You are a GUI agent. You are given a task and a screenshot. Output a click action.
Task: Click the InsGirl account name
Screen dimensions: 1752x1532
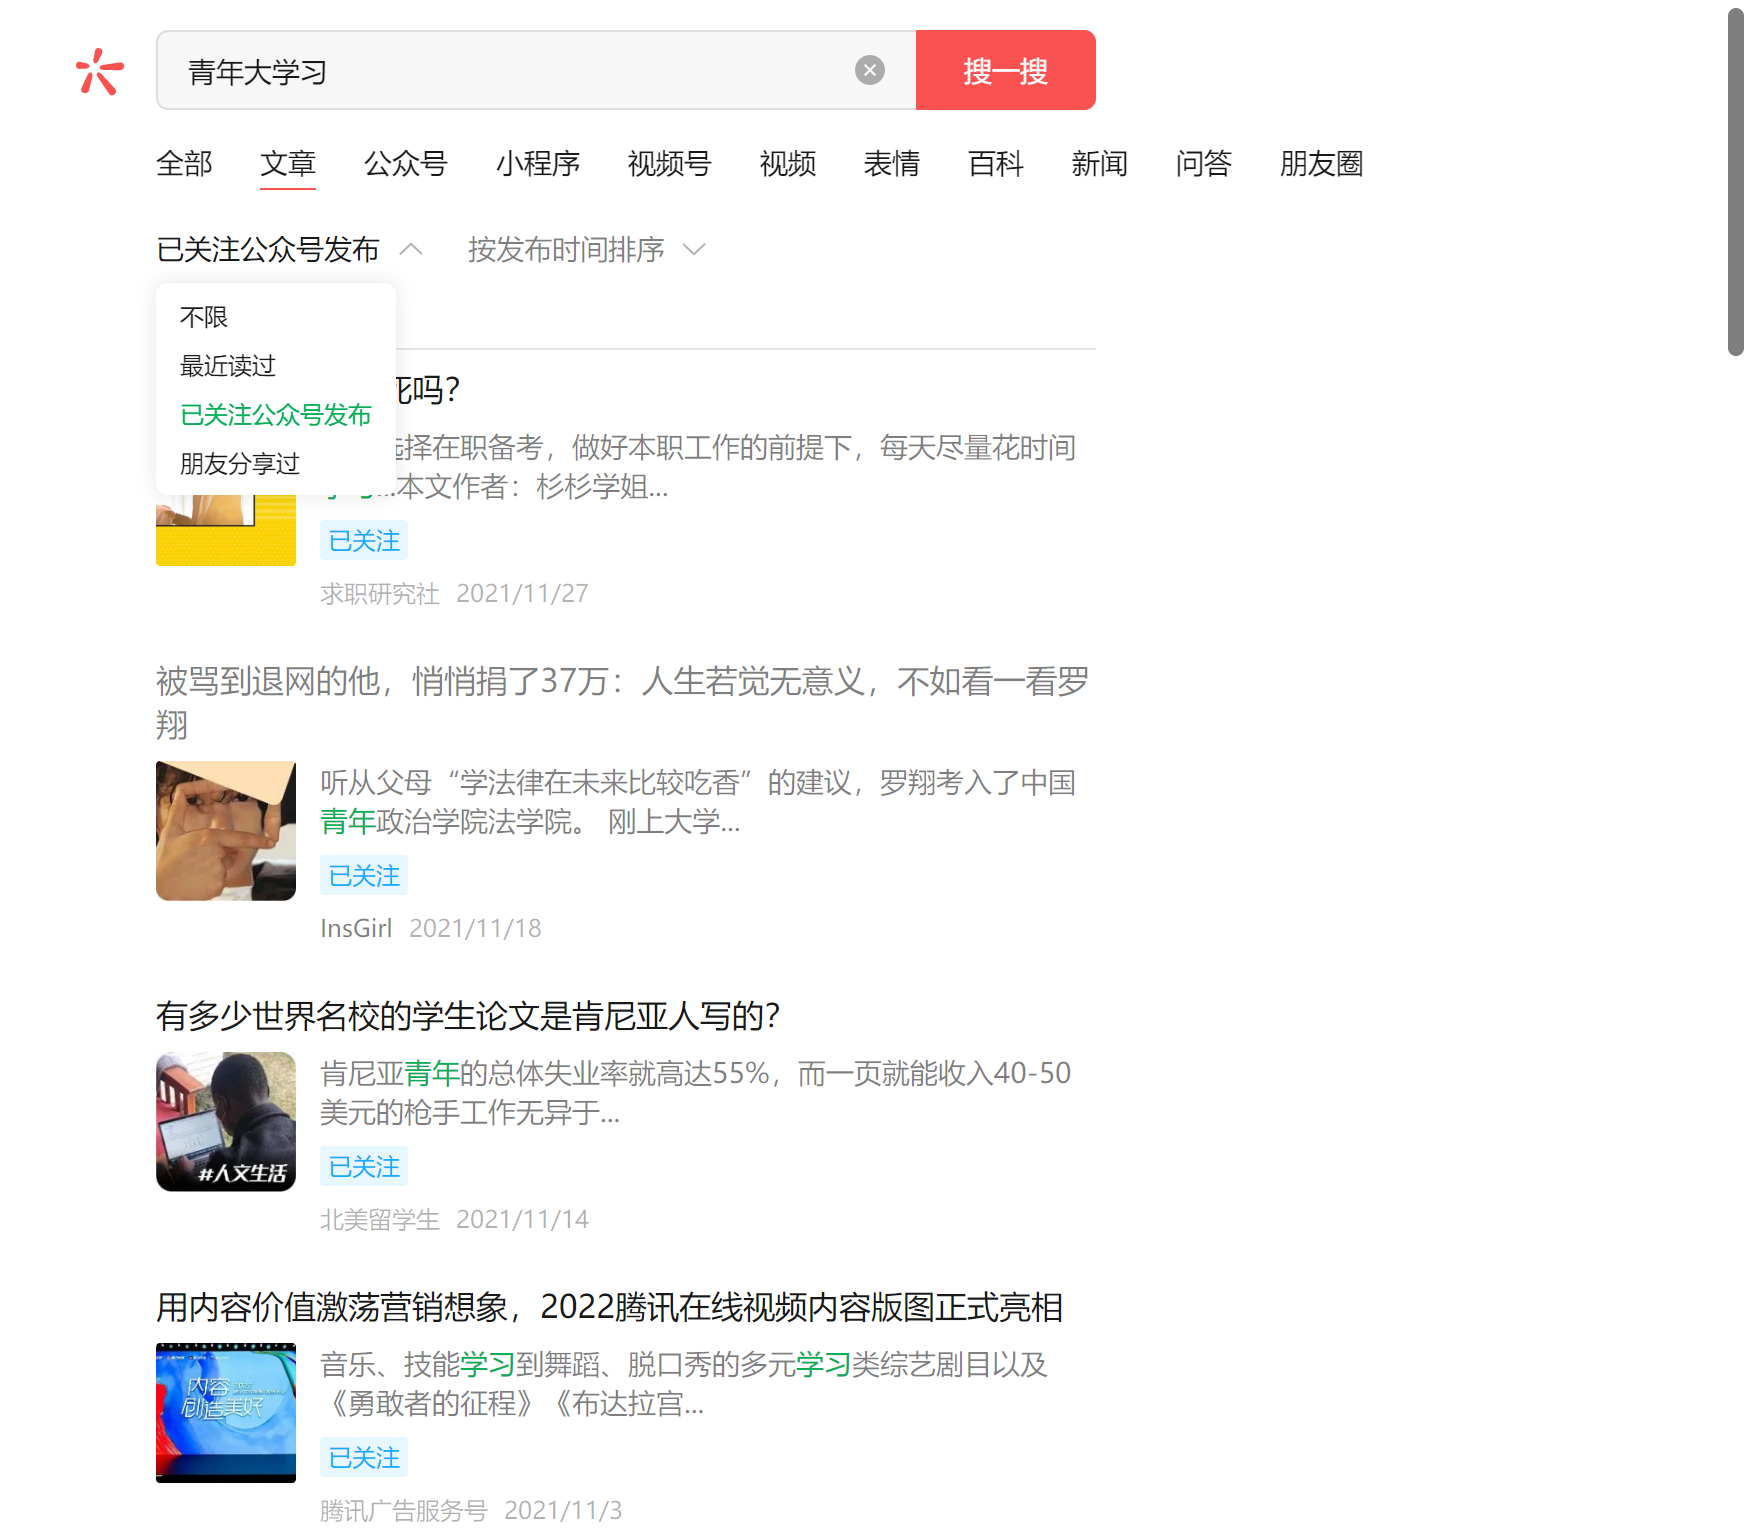356,929
